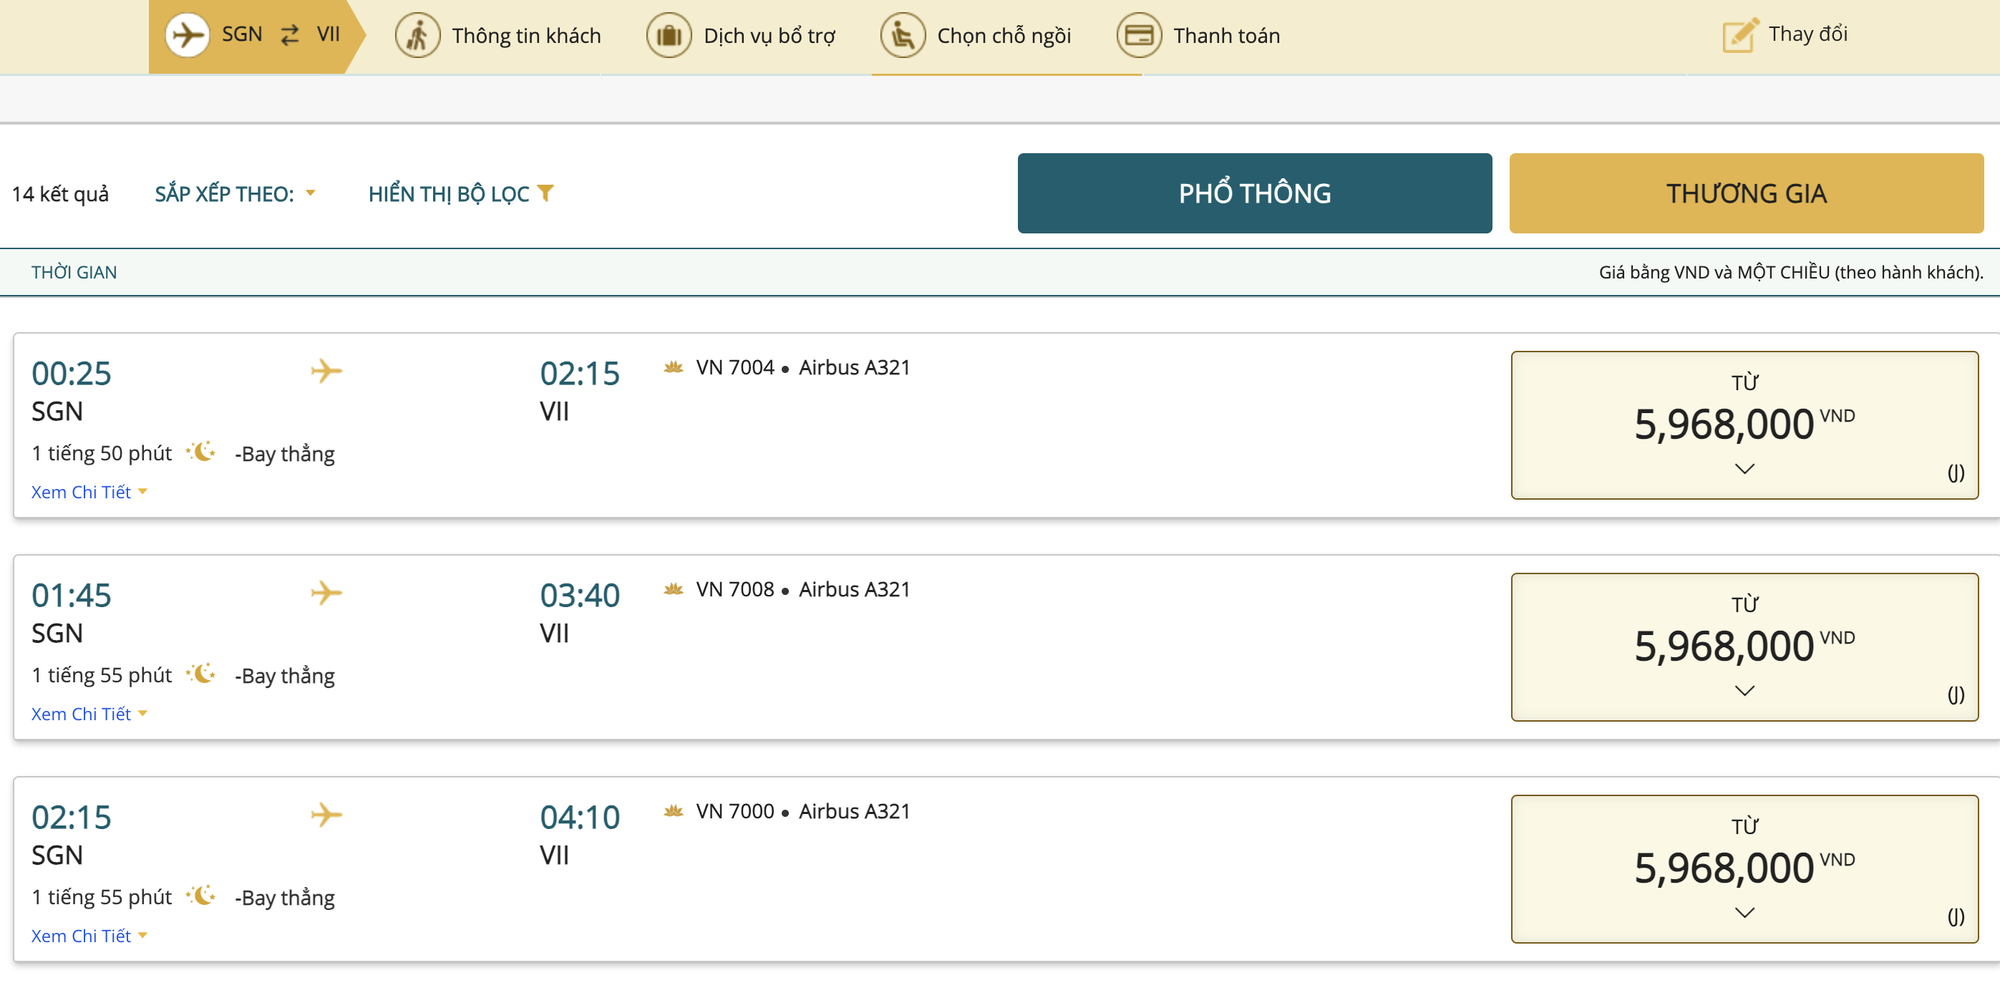
Task: Click the VN 7004 Airbus A321 flight text
Action: tap(803, 367)
